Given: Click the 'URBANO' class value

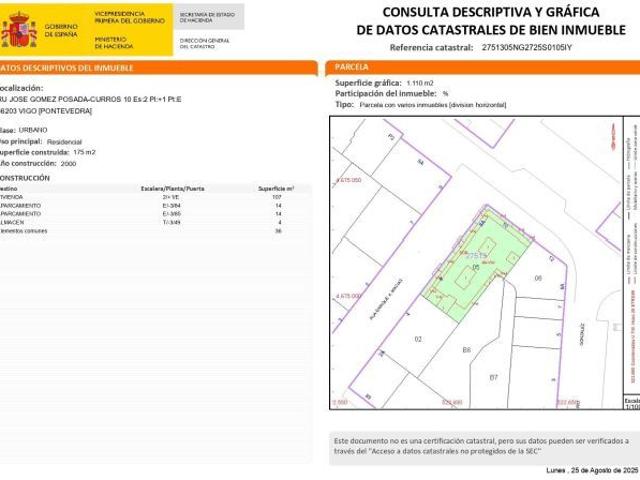Looking at the screenshot, I should coord(33,130).
